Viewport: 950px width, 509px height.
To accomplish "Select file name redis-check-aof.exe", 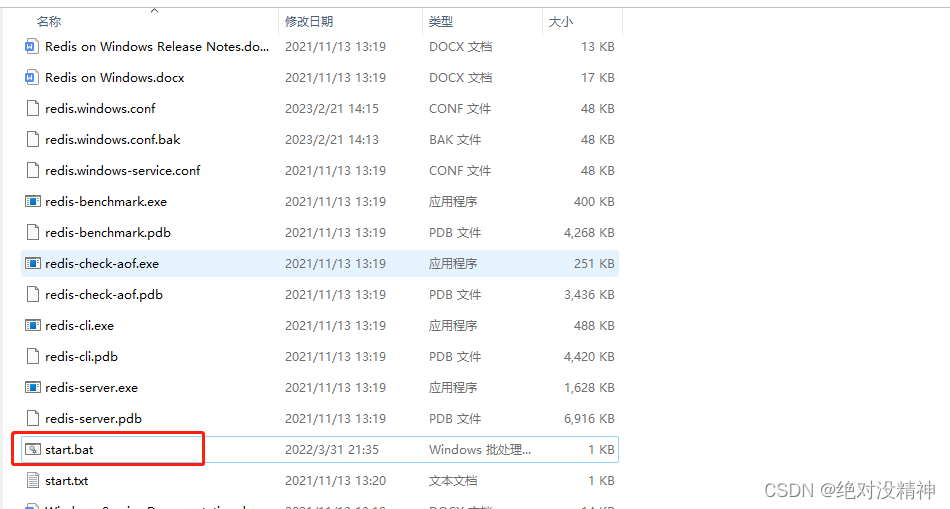I will coord(102,264).
